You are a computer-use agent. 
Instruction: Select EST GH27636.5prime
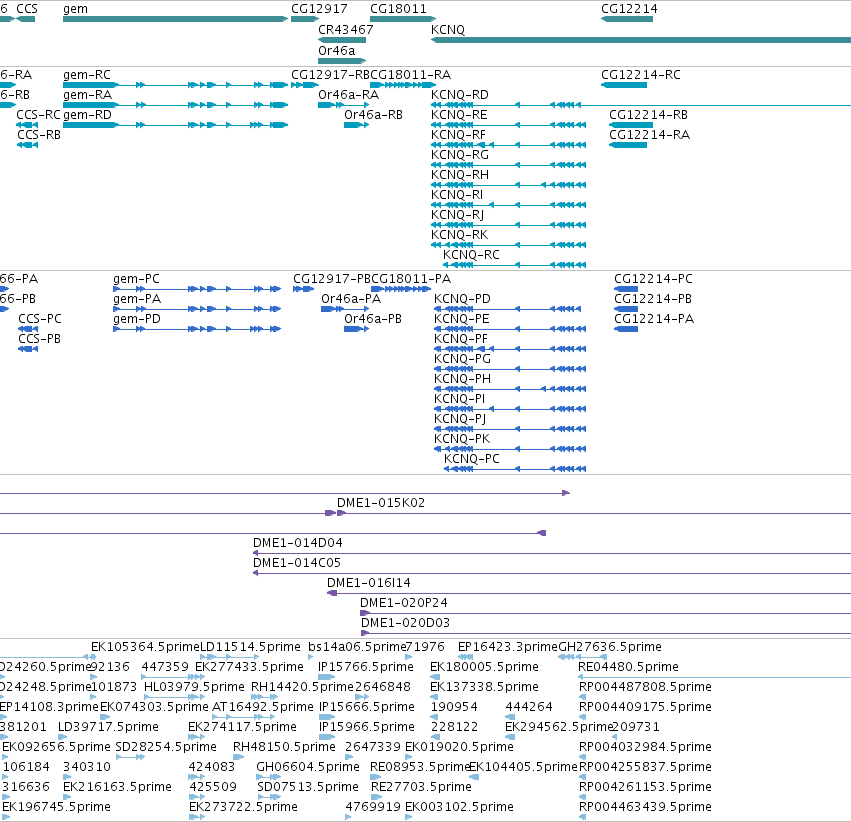point(609,647)
